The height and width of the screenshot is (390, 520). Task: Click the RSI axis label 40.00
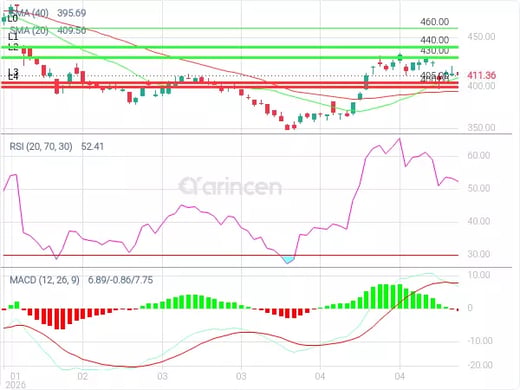click(479, 221)
